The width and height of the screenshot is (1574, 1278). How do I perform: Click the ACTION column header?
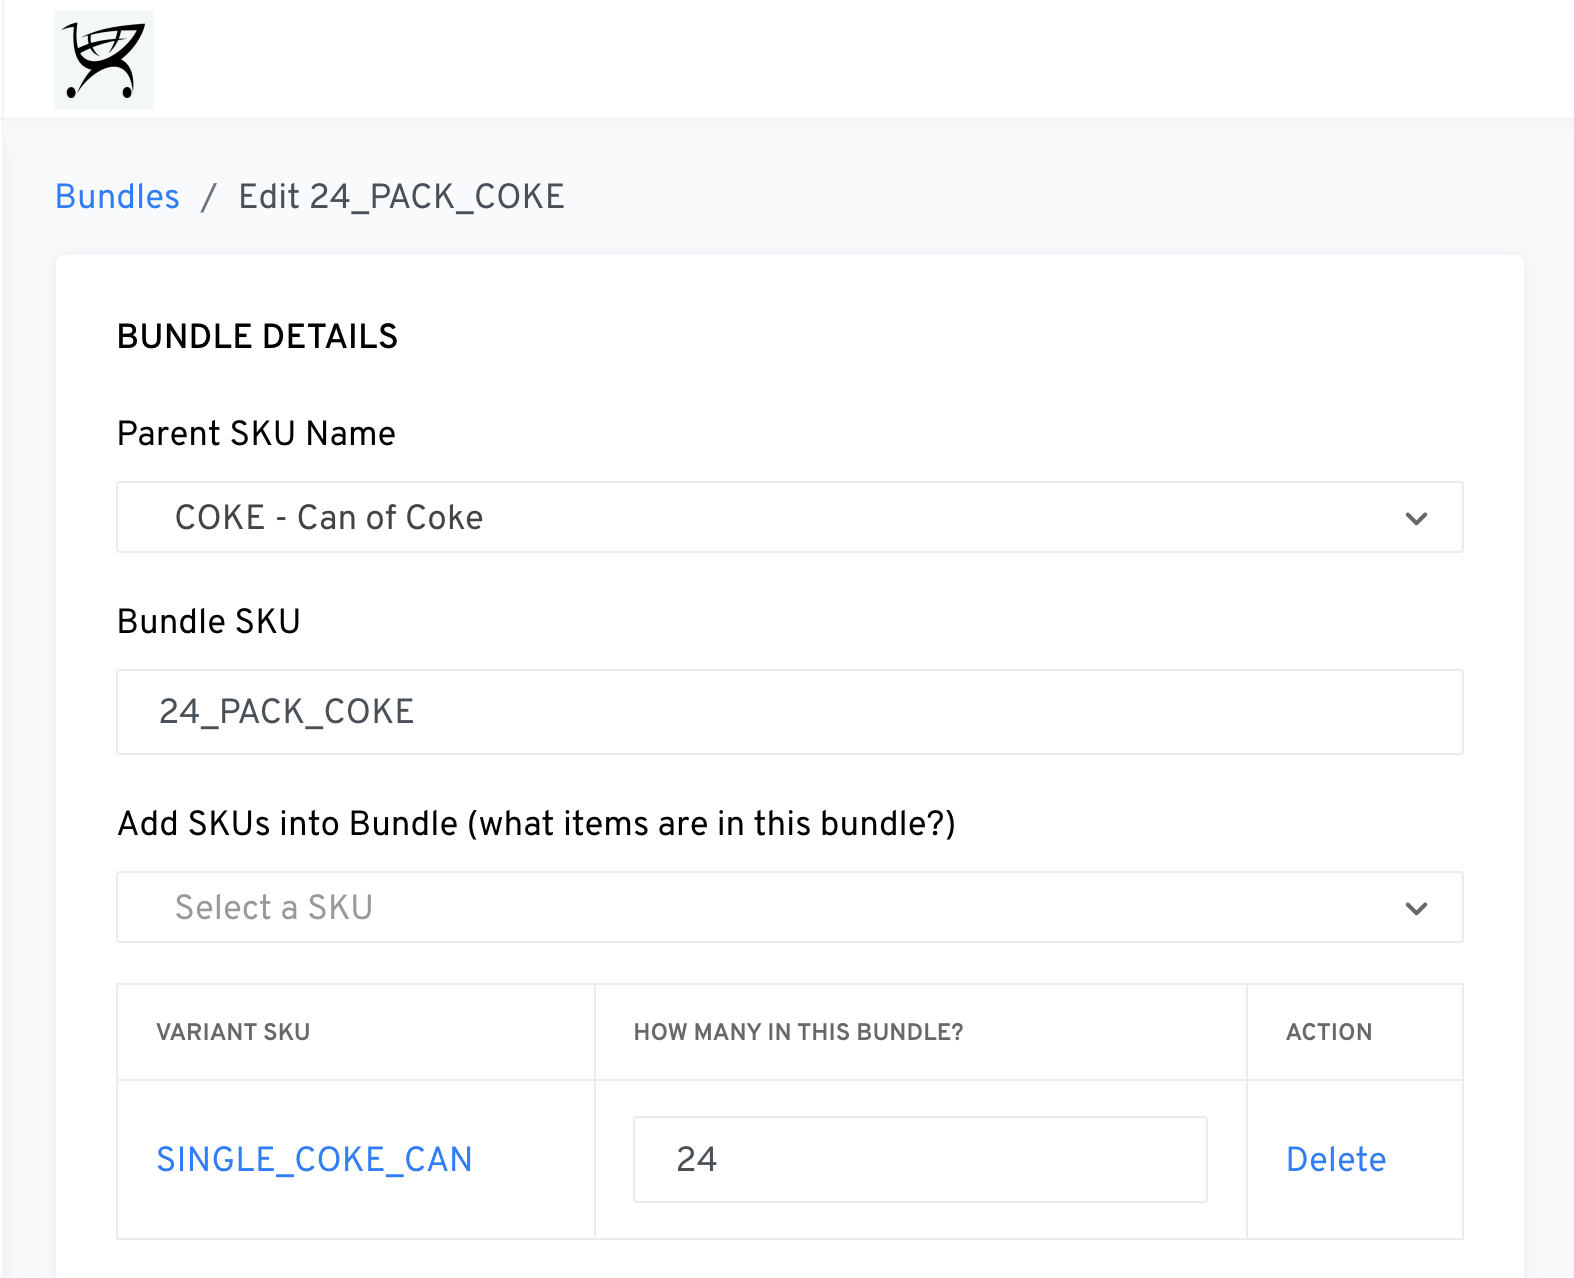click(1328, 1032)
